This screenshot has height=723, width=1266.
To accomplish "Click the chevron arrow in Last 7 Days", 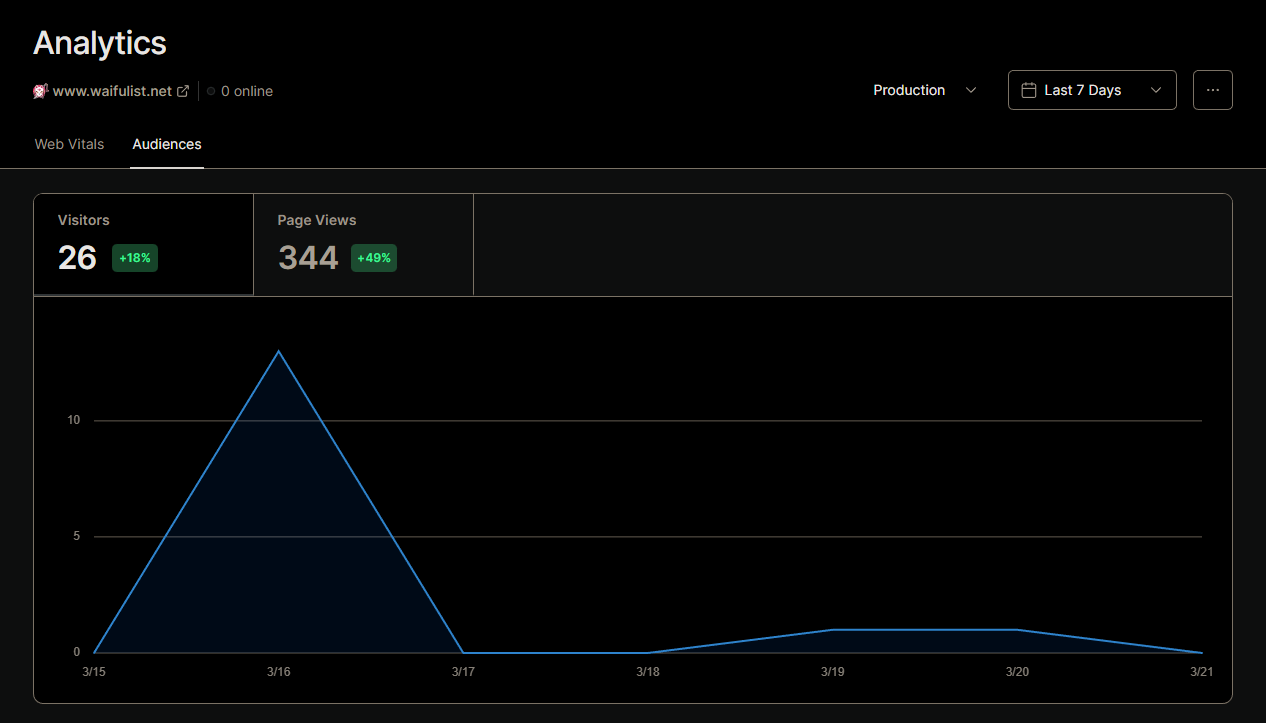I will (x=1156, y=90).
